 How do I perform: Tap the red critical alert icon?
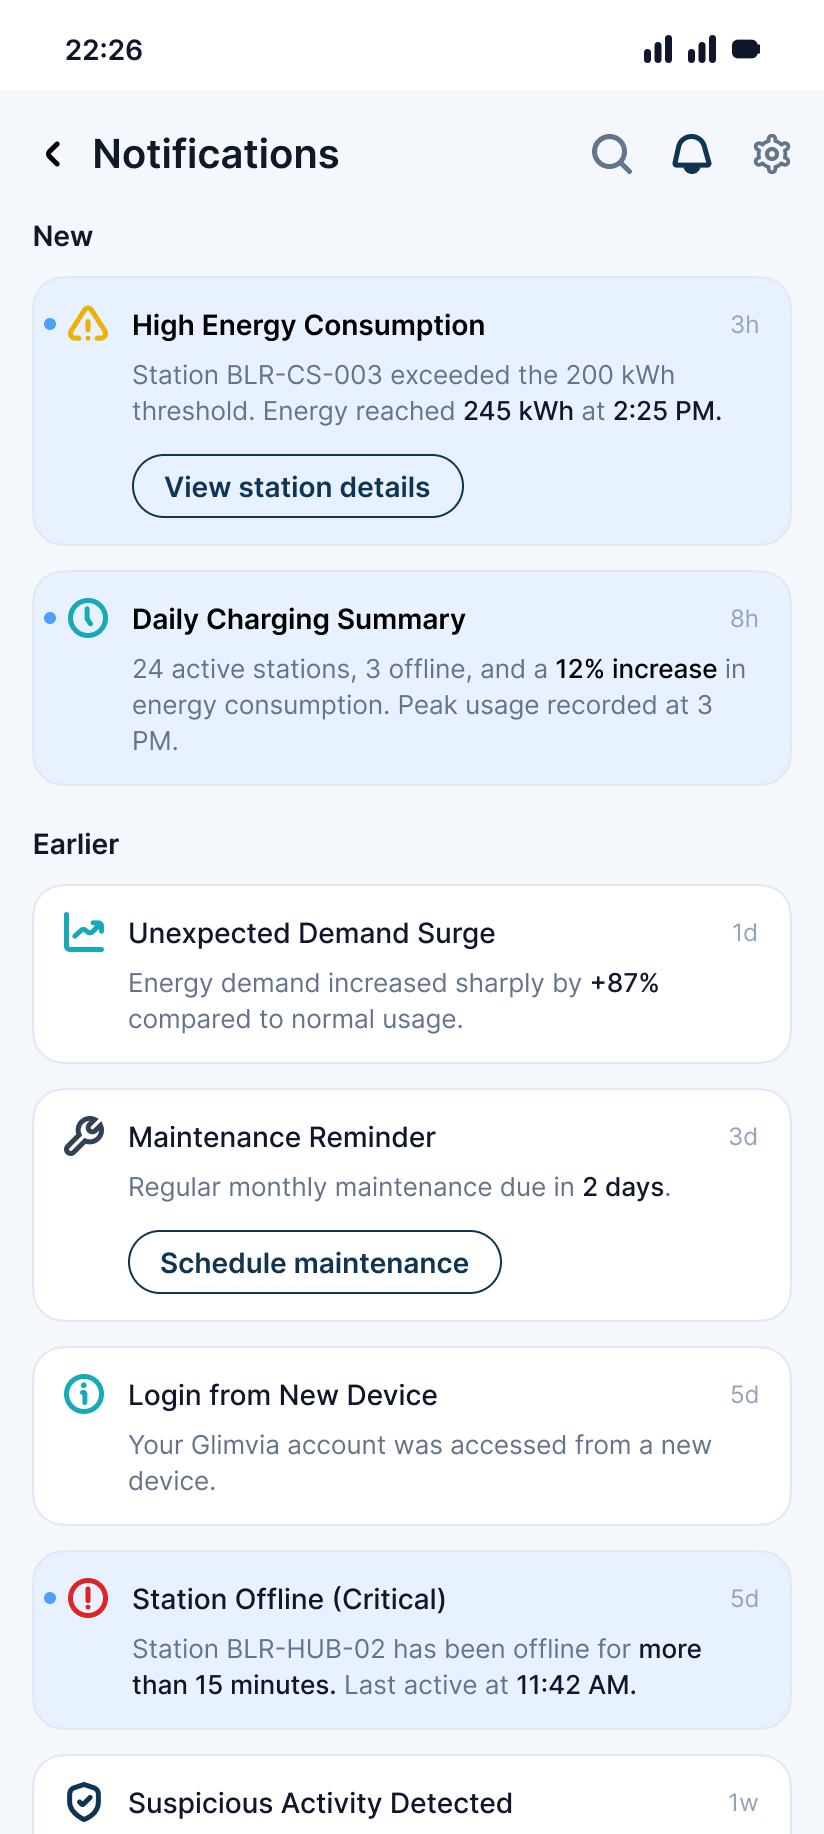pos(88,1598)
